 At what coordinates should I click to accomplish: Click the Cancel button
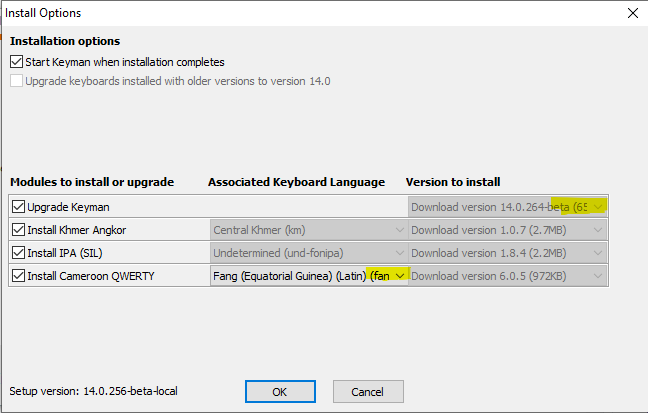click(x=368, y=392)
